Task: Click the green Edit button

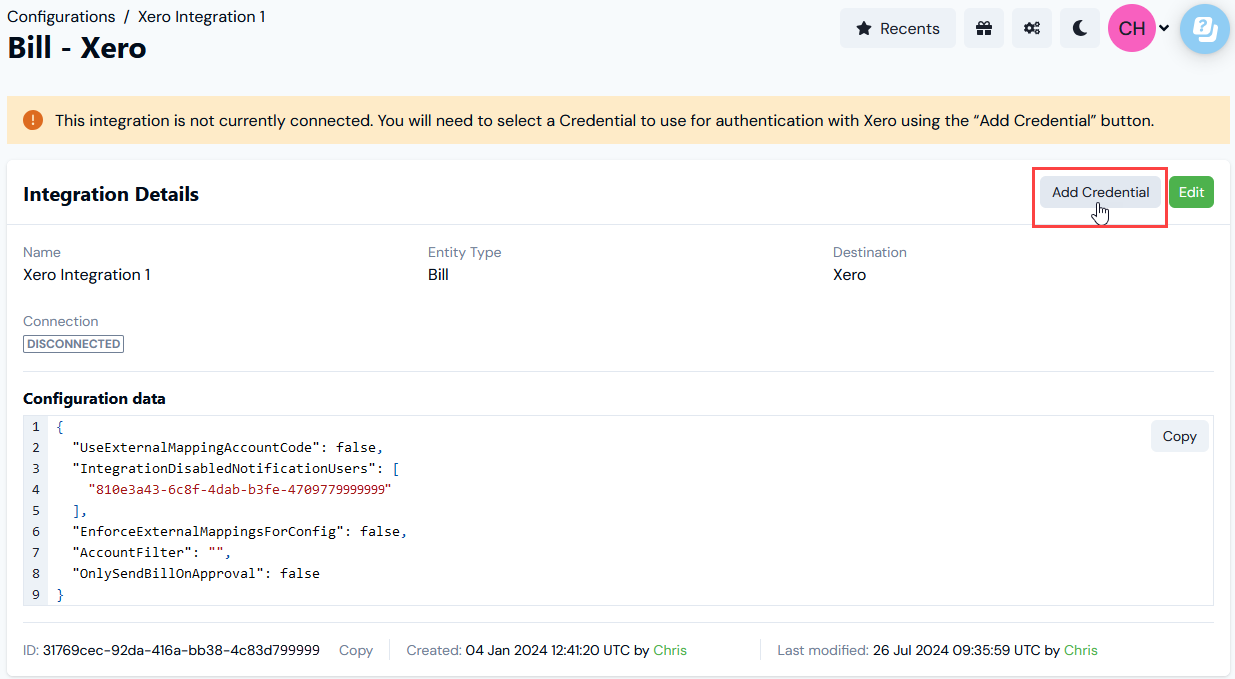Action: tap(1191, 191)
